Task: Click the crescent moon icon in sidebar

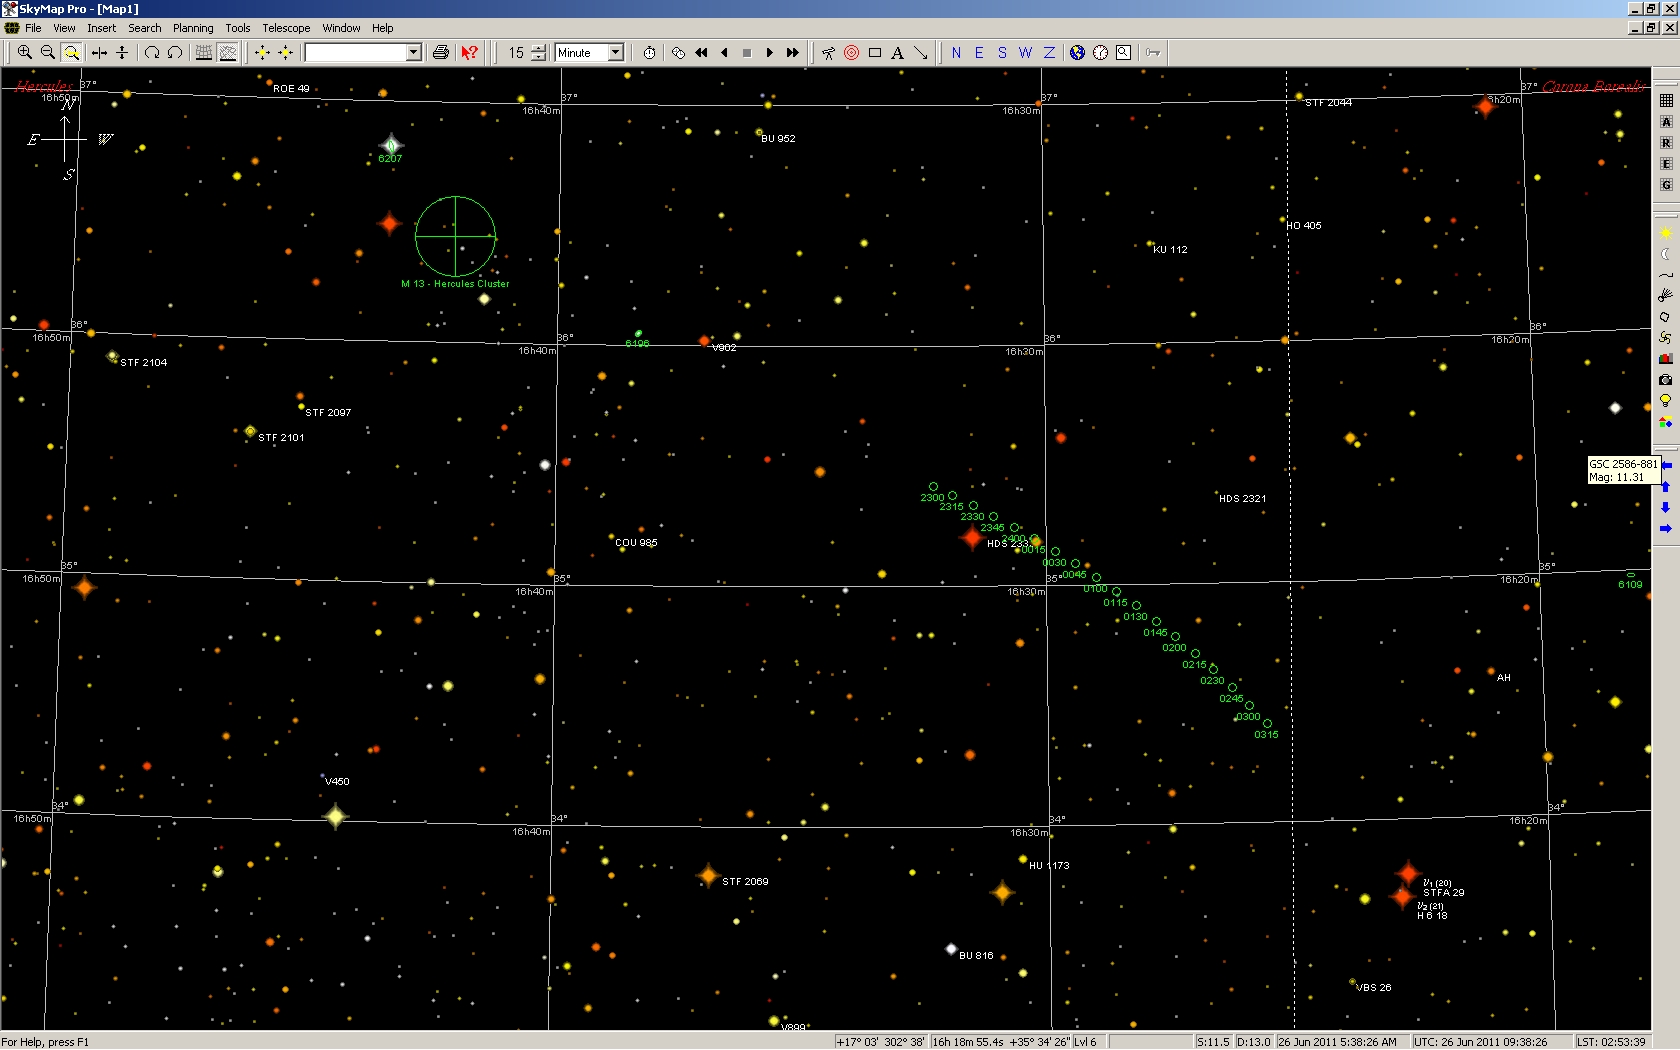Action: [1666, 254]
